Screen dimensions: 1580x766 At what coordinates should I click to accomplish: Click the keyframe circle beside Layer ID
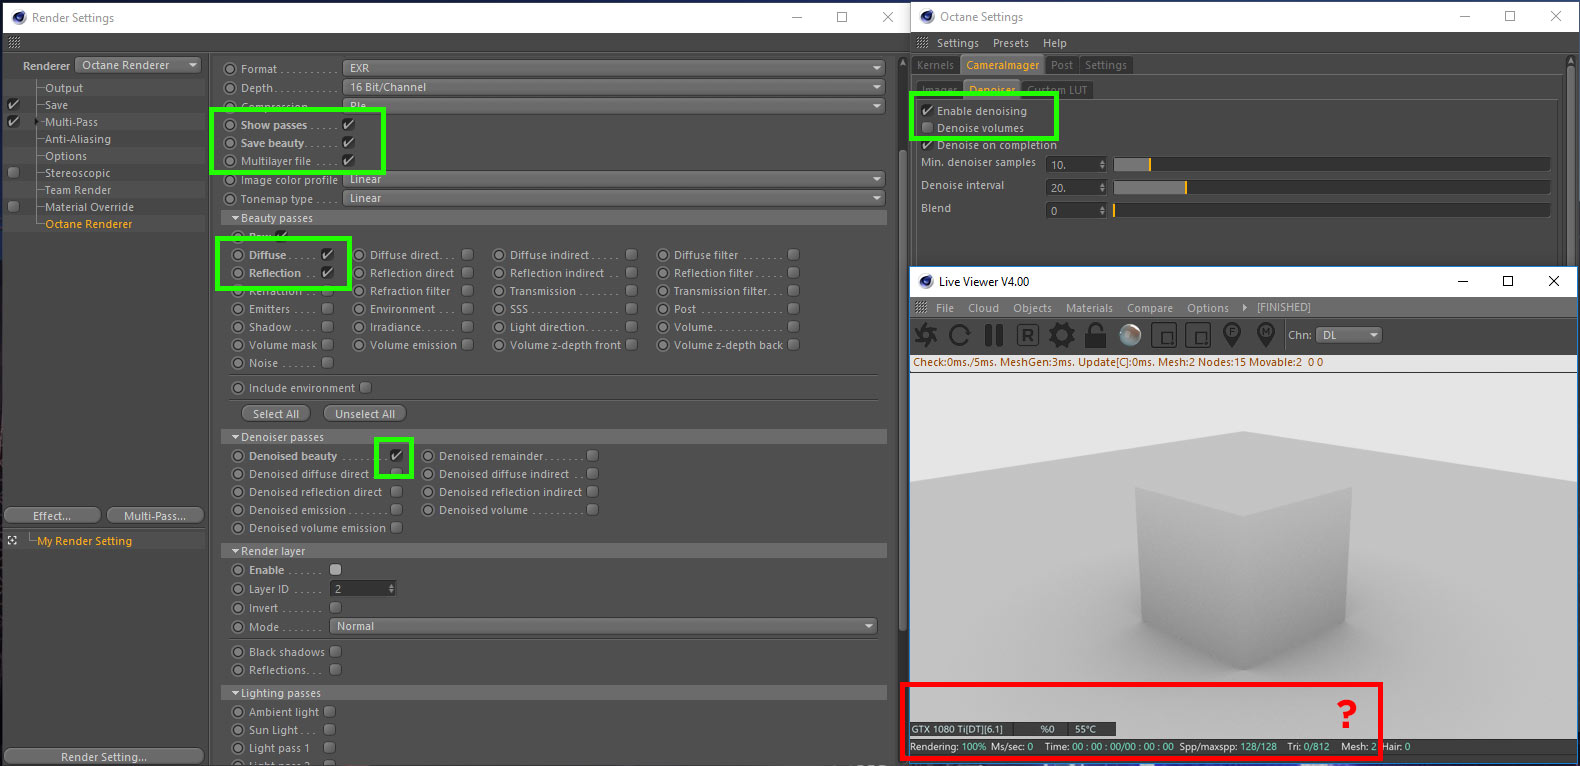[x=238, y=589]
